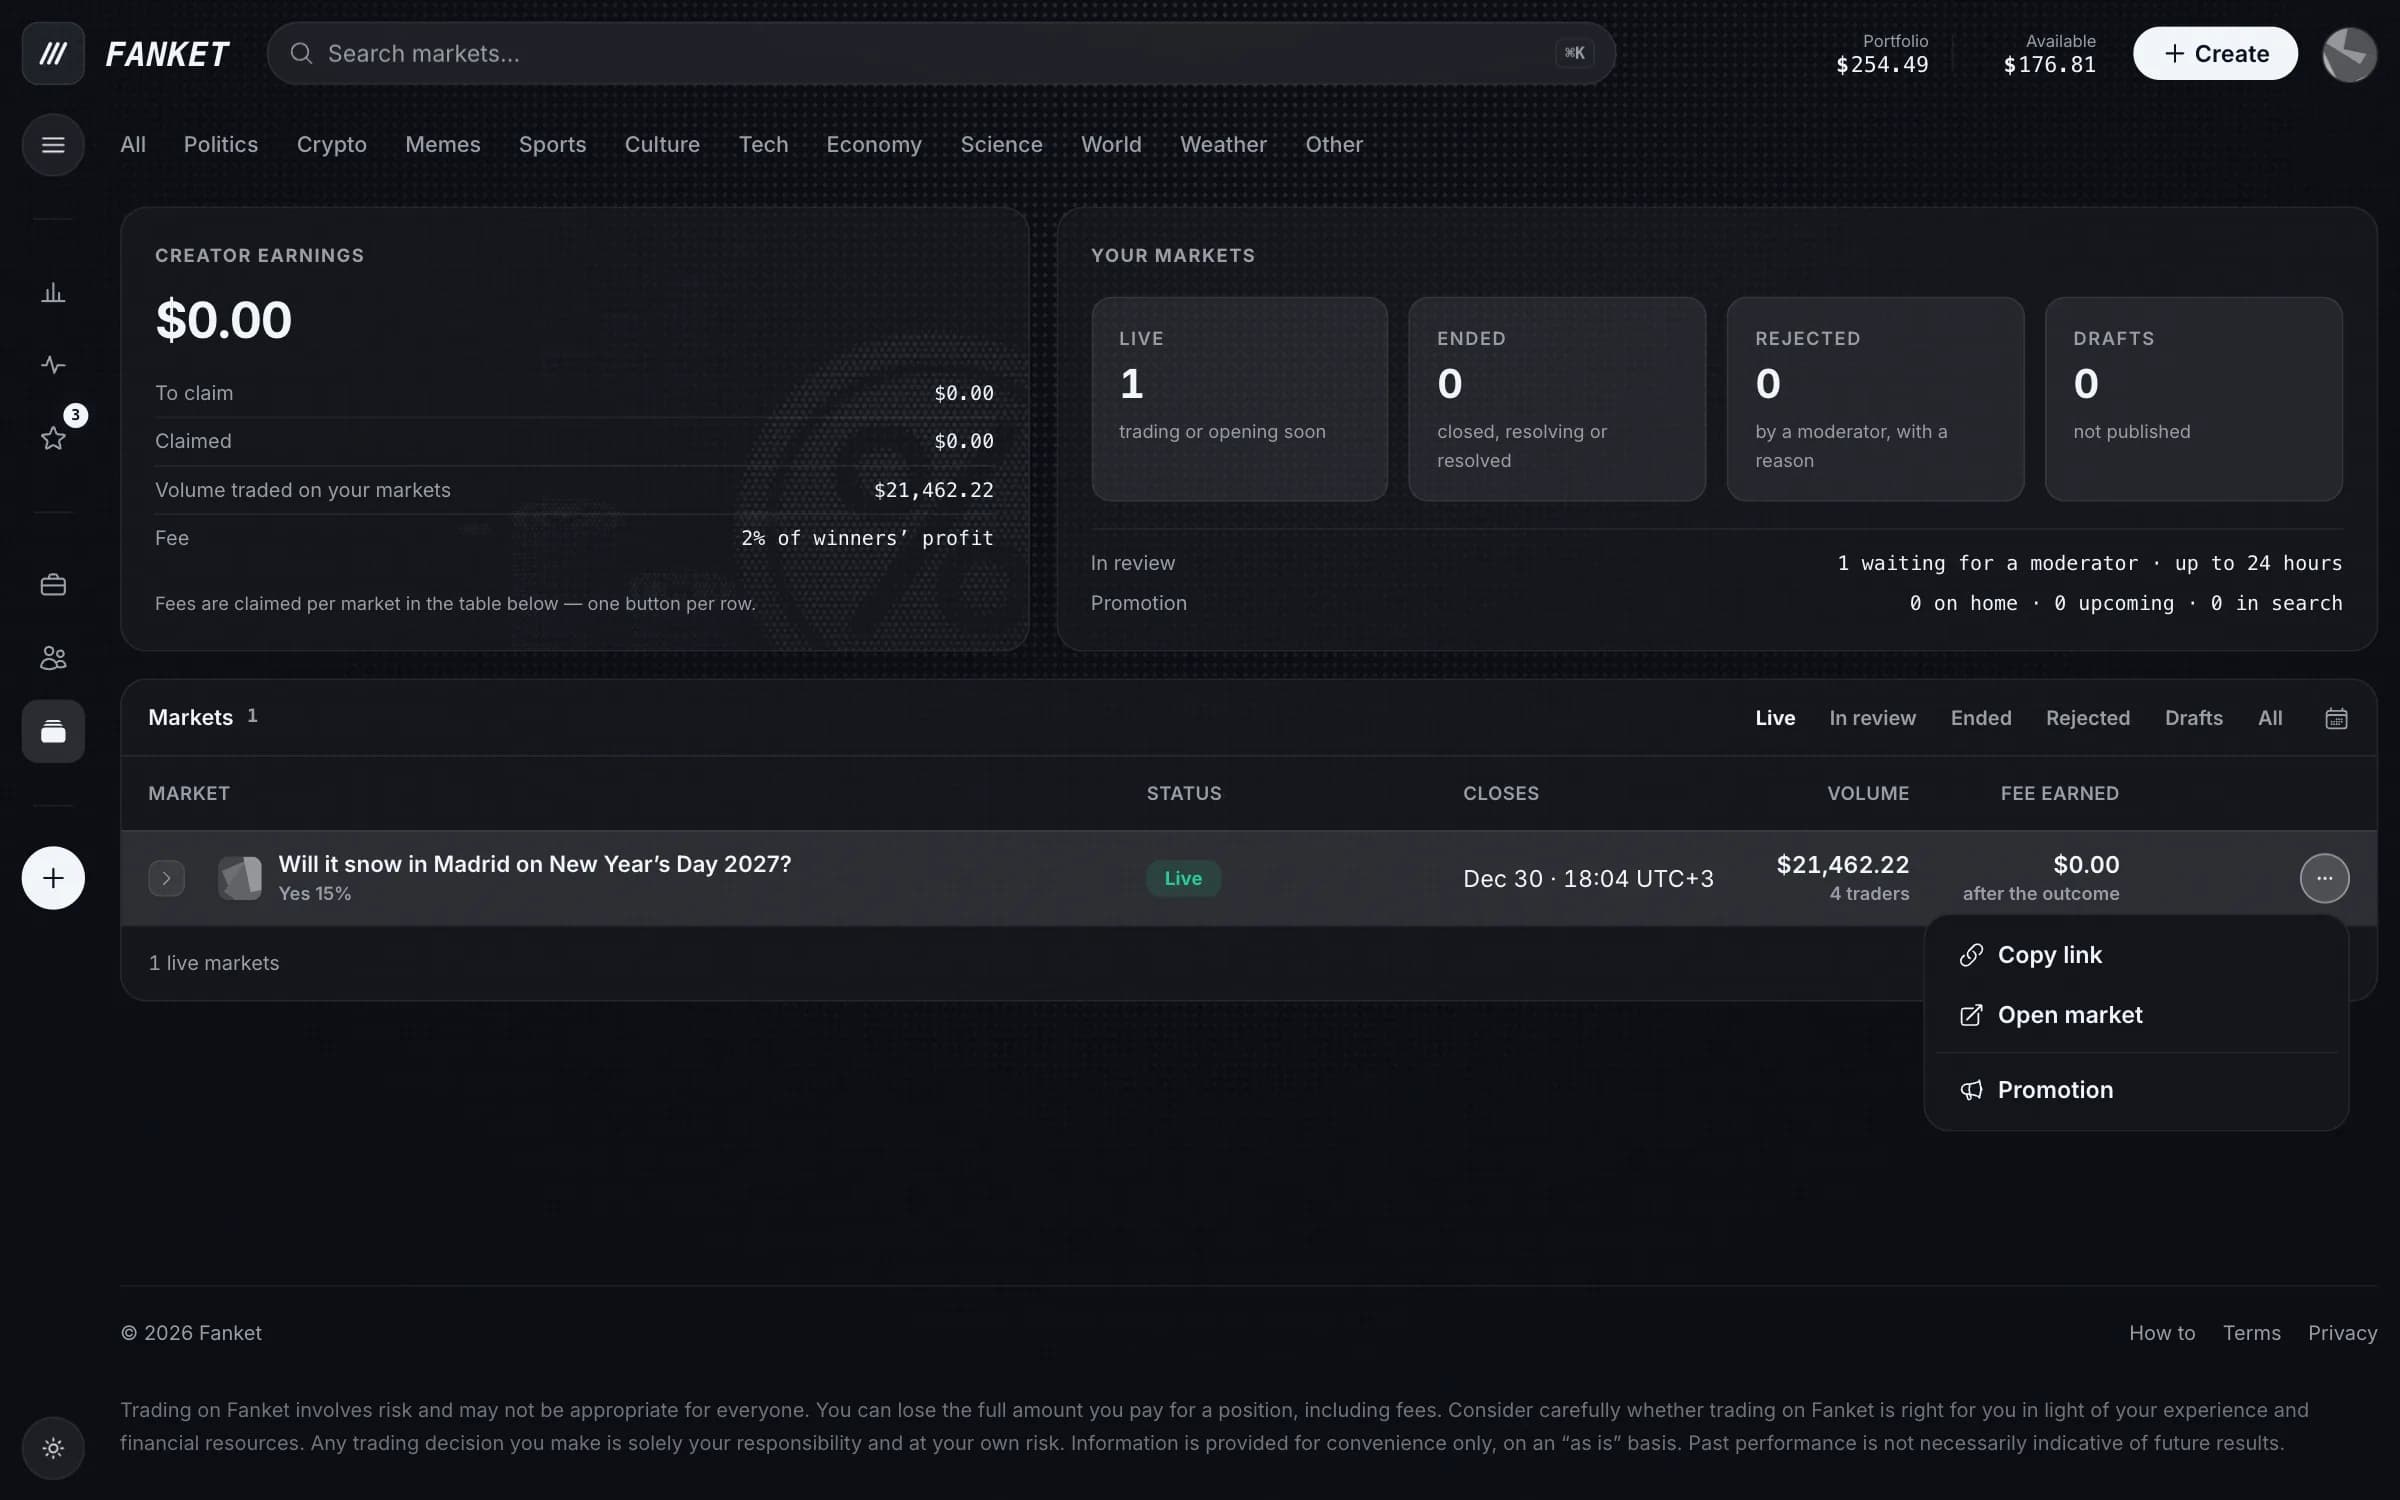This screenshot has height=1500, width=2400.
Task: Choose Copy link from the context menu
Action: (x=2136, y=955)
